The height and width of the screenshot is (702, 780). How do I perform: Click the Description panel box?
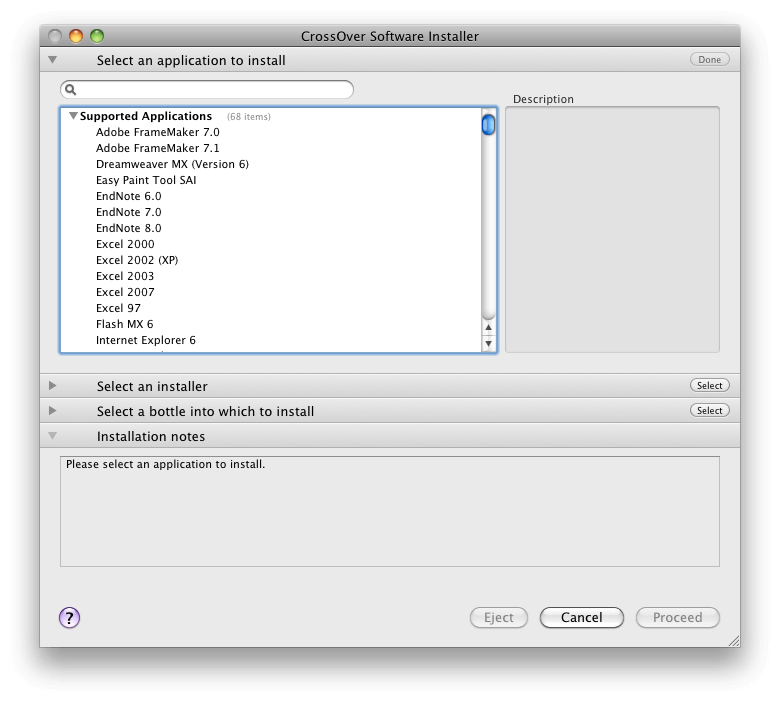tap(612, 229)
